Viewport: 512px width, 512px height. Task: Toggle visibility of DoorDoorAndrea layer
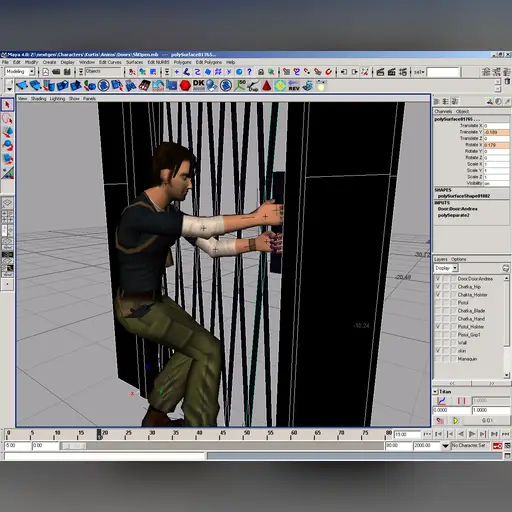click(x=438, y=279)
